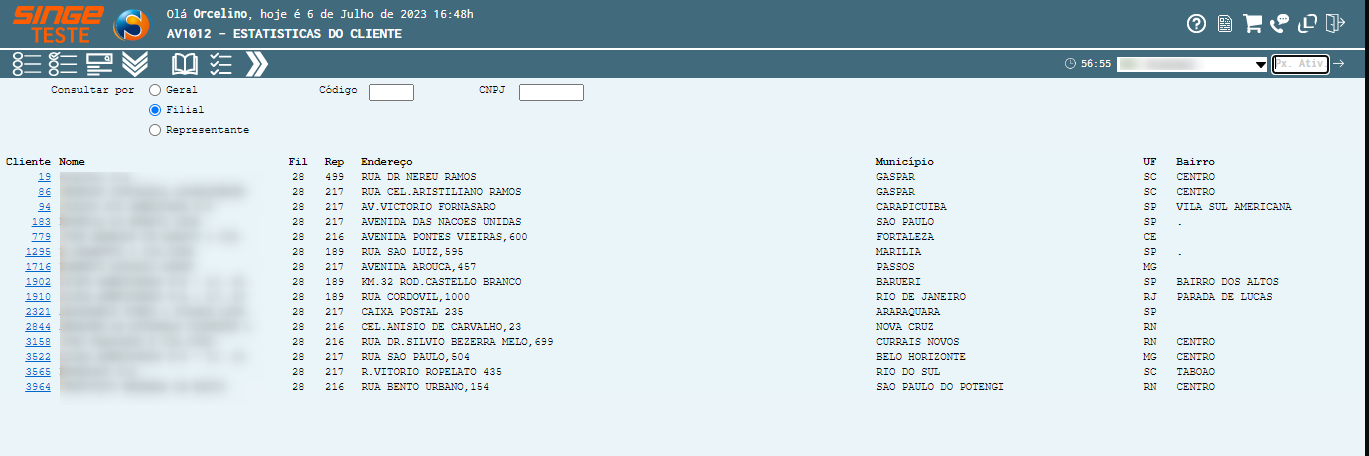The height and width of the screenshot is (456, 1369).
Task: Click the duplicate window icon
Action: (1307, 24)
